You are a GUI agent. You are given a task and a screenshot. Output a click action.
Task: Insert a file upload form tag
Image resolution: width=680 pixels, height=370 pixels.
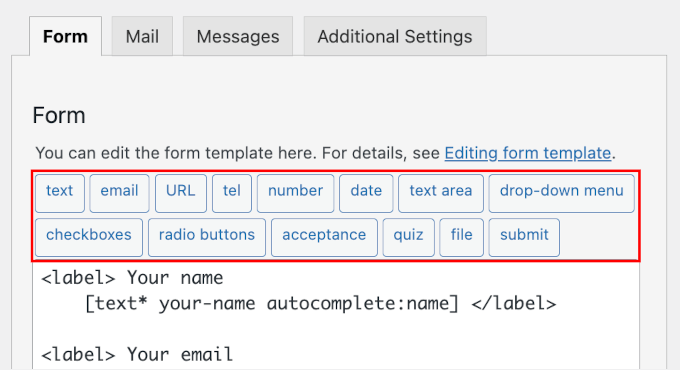tap(461, 238)
